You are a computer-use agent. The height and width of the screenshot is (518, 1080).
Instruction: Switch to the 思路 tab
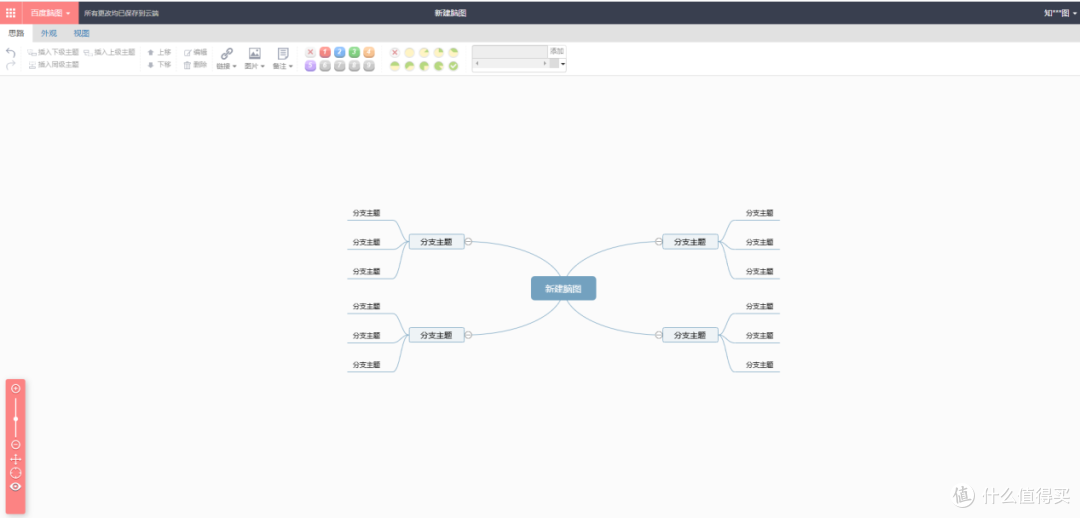pyautogui.click(x=16, y=33)
